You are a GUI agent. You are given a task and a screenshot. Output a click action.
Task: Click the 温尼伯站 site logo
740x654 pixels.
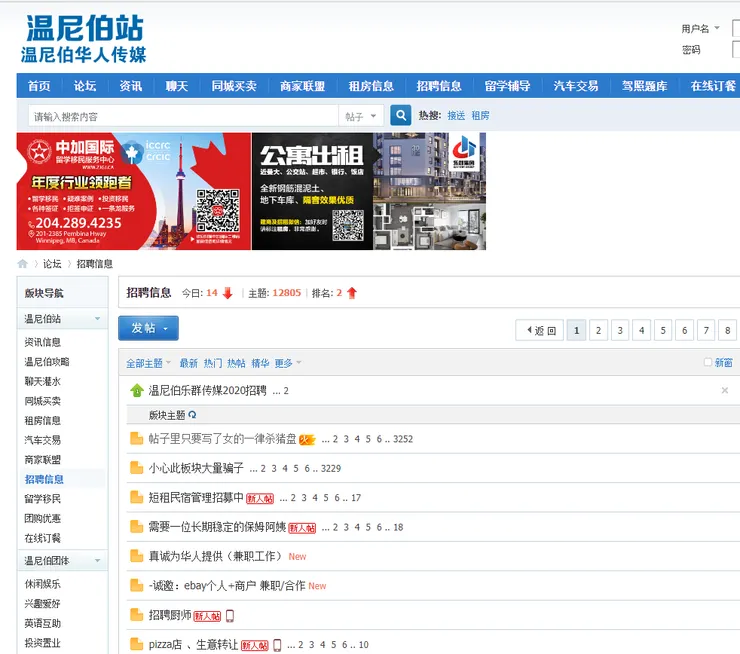coord(84,38)
